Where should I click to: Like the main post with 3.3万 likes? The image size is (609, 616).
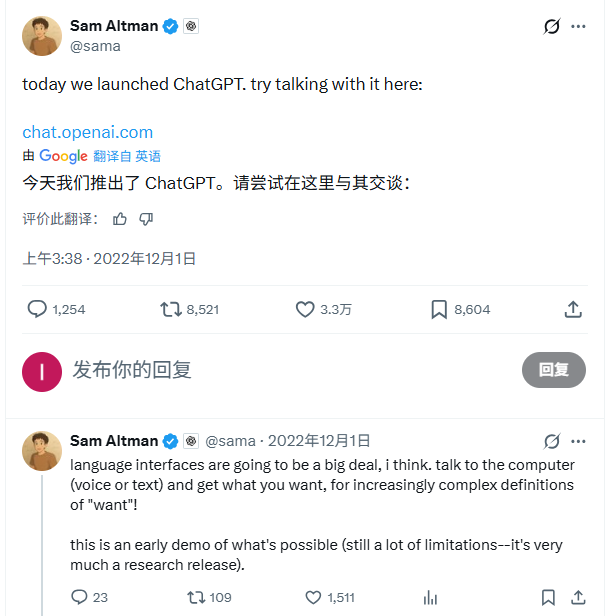(305, 309)
